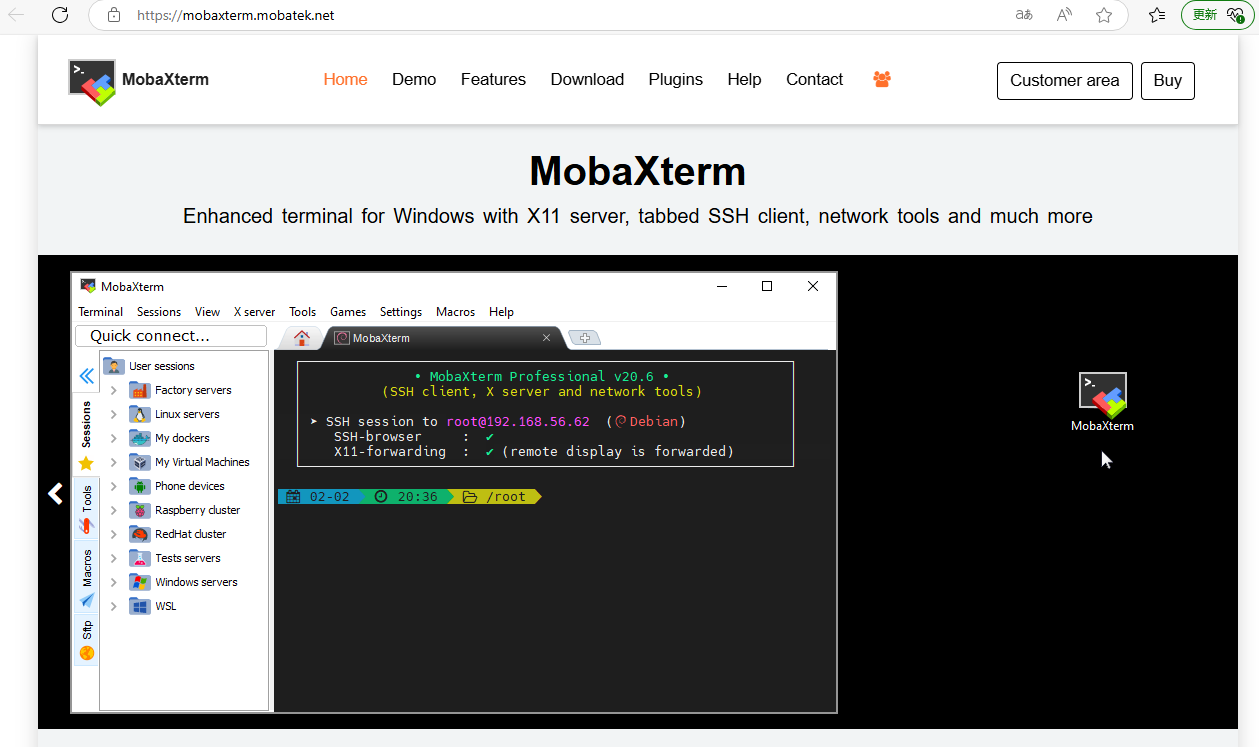This screenshot has height=747, width=1259.
Task: Click the Tests servers flask icon
Action: coord(140,558)
